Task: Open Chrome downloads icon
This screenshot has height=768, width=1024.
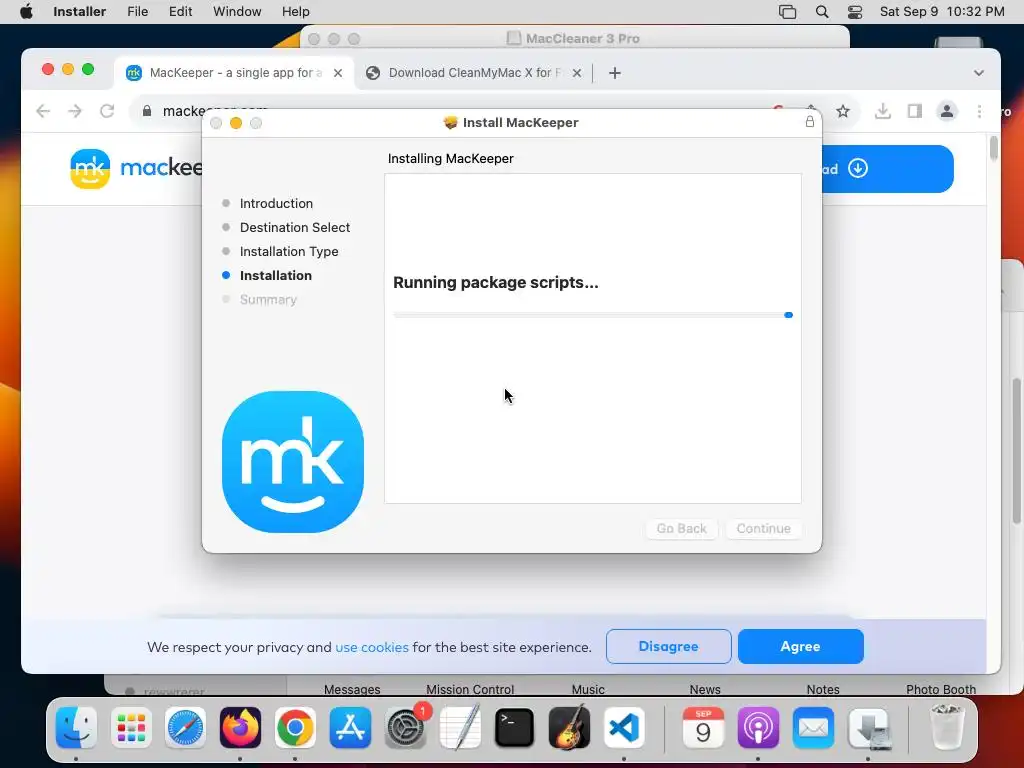Action: pos(883,111)
